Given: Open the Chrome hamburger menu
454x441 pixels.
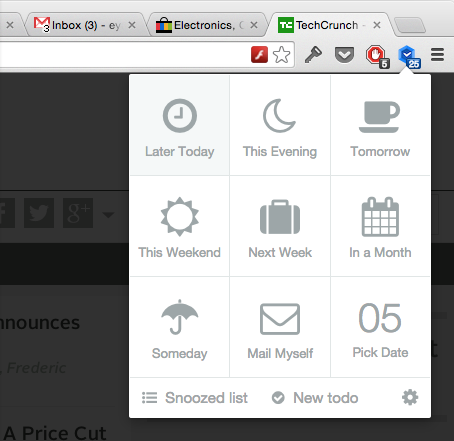Looking at the screenshot, I should [437, 55].
